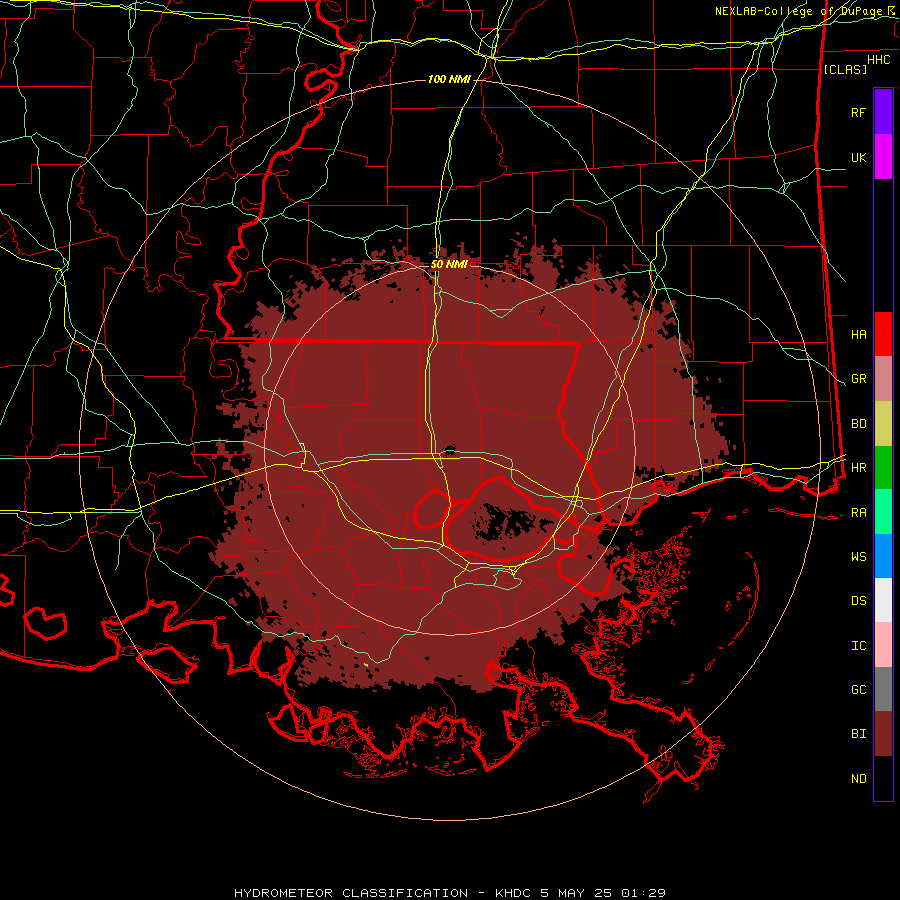Click the WS legend label
900x900 pixels.
[858, 556]
